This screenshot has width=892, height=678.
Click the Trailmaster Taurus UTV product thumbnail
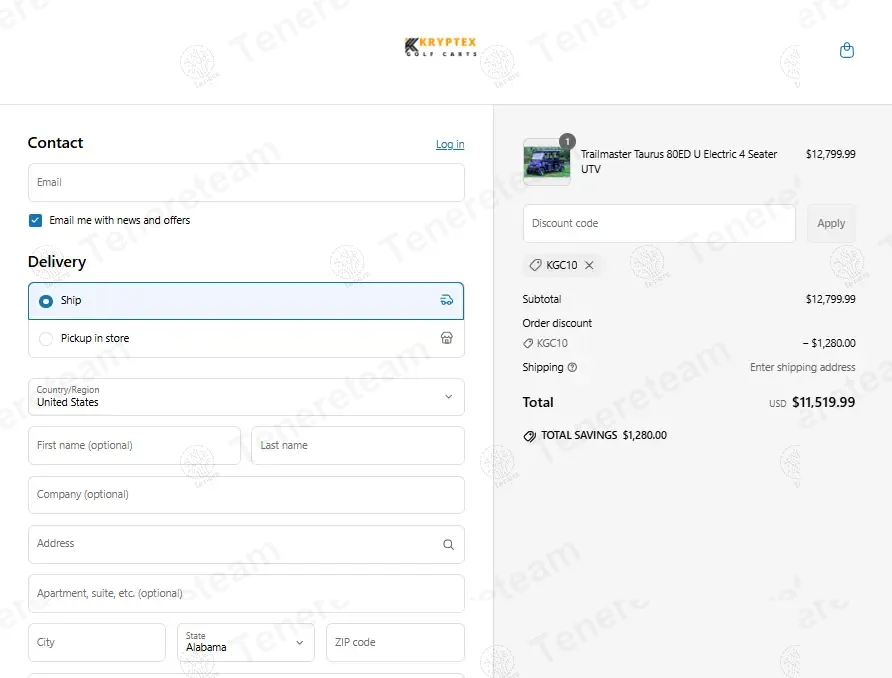tap(547, 162)
